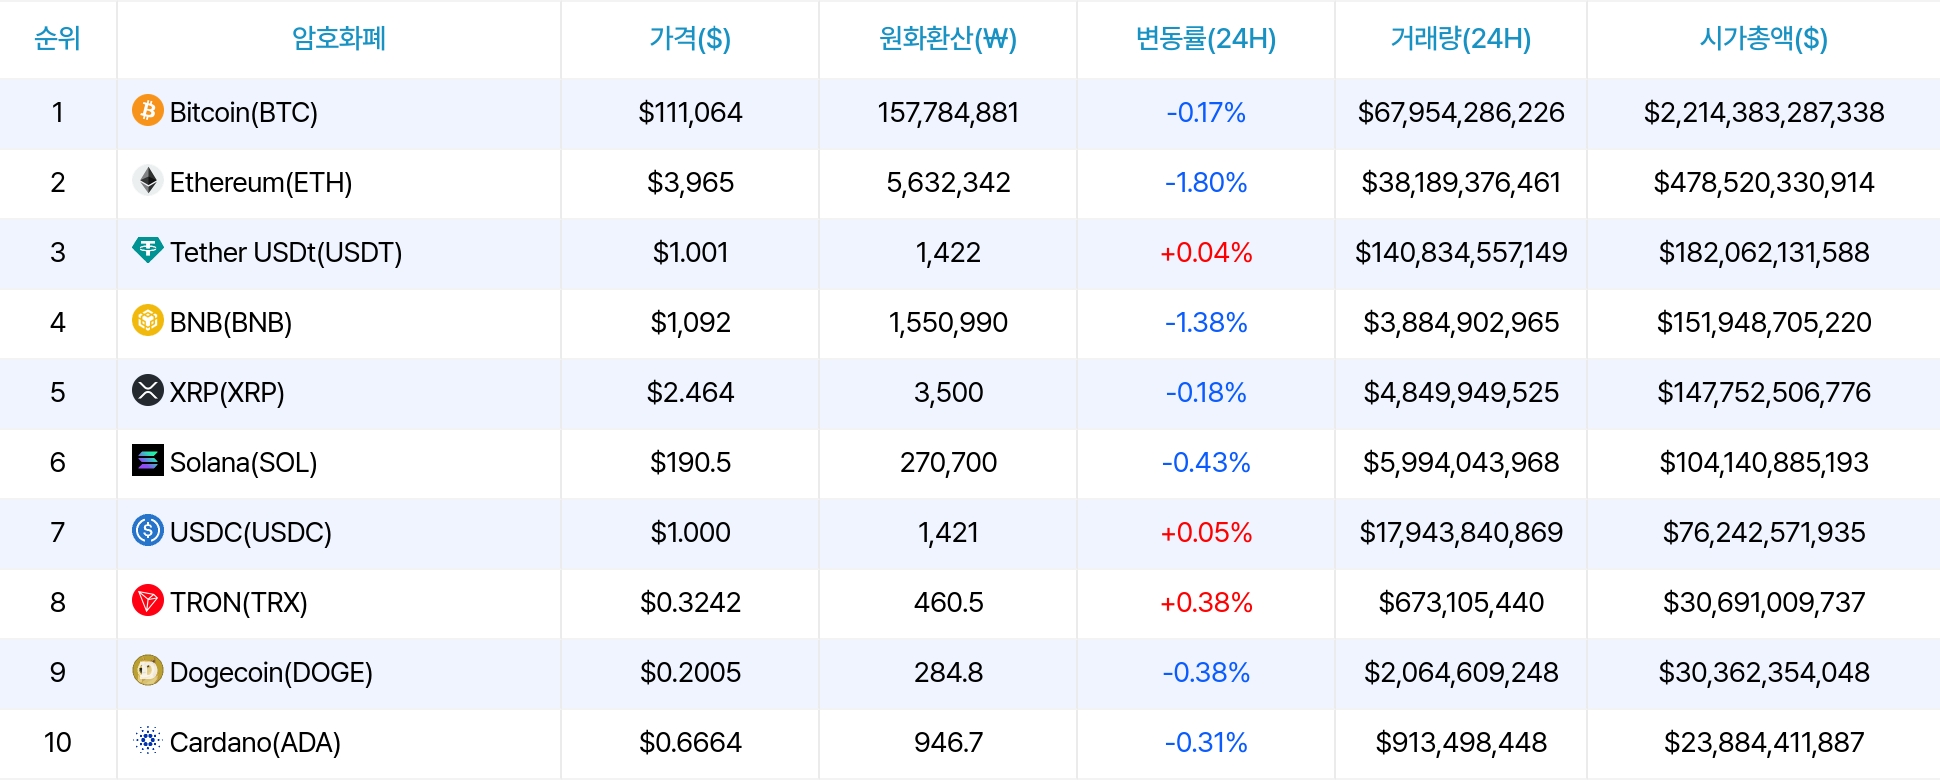Click the XRP black circle icon

coord(148,390)
